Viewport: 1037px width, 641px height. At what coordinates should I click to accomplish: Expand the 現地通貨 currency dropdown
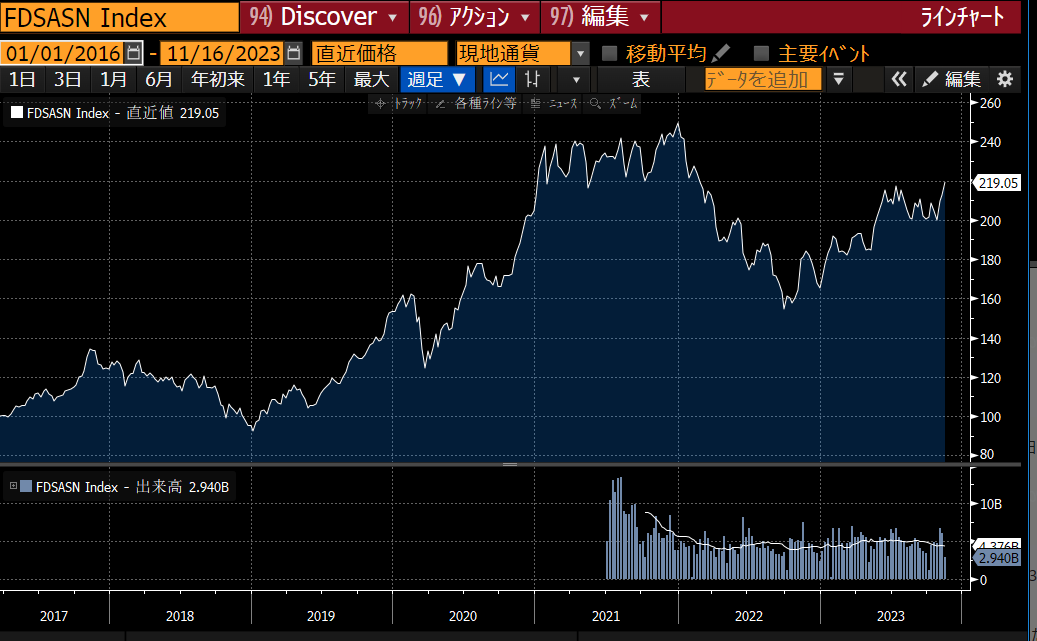point(580,53)
